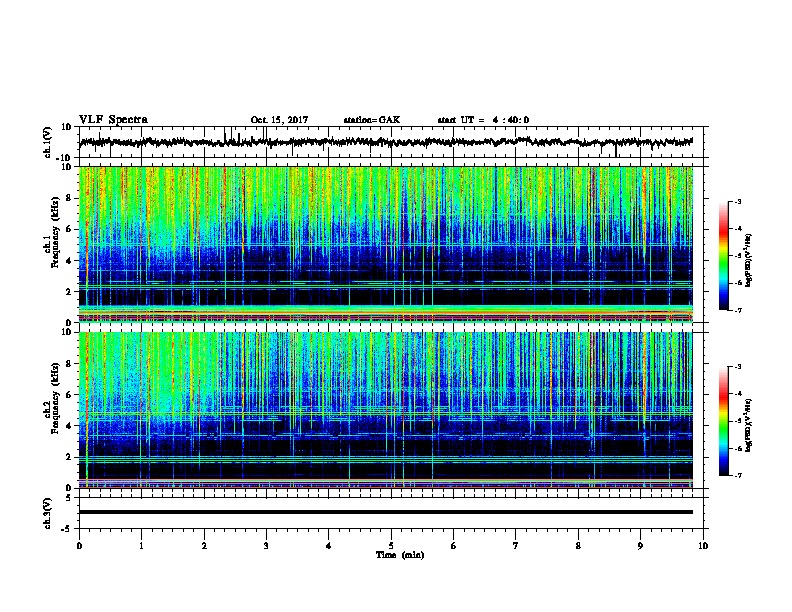Click the ch.1 voltage waveform trace
The height and width of the screenshot is (612, 792).
click(386, 142)
